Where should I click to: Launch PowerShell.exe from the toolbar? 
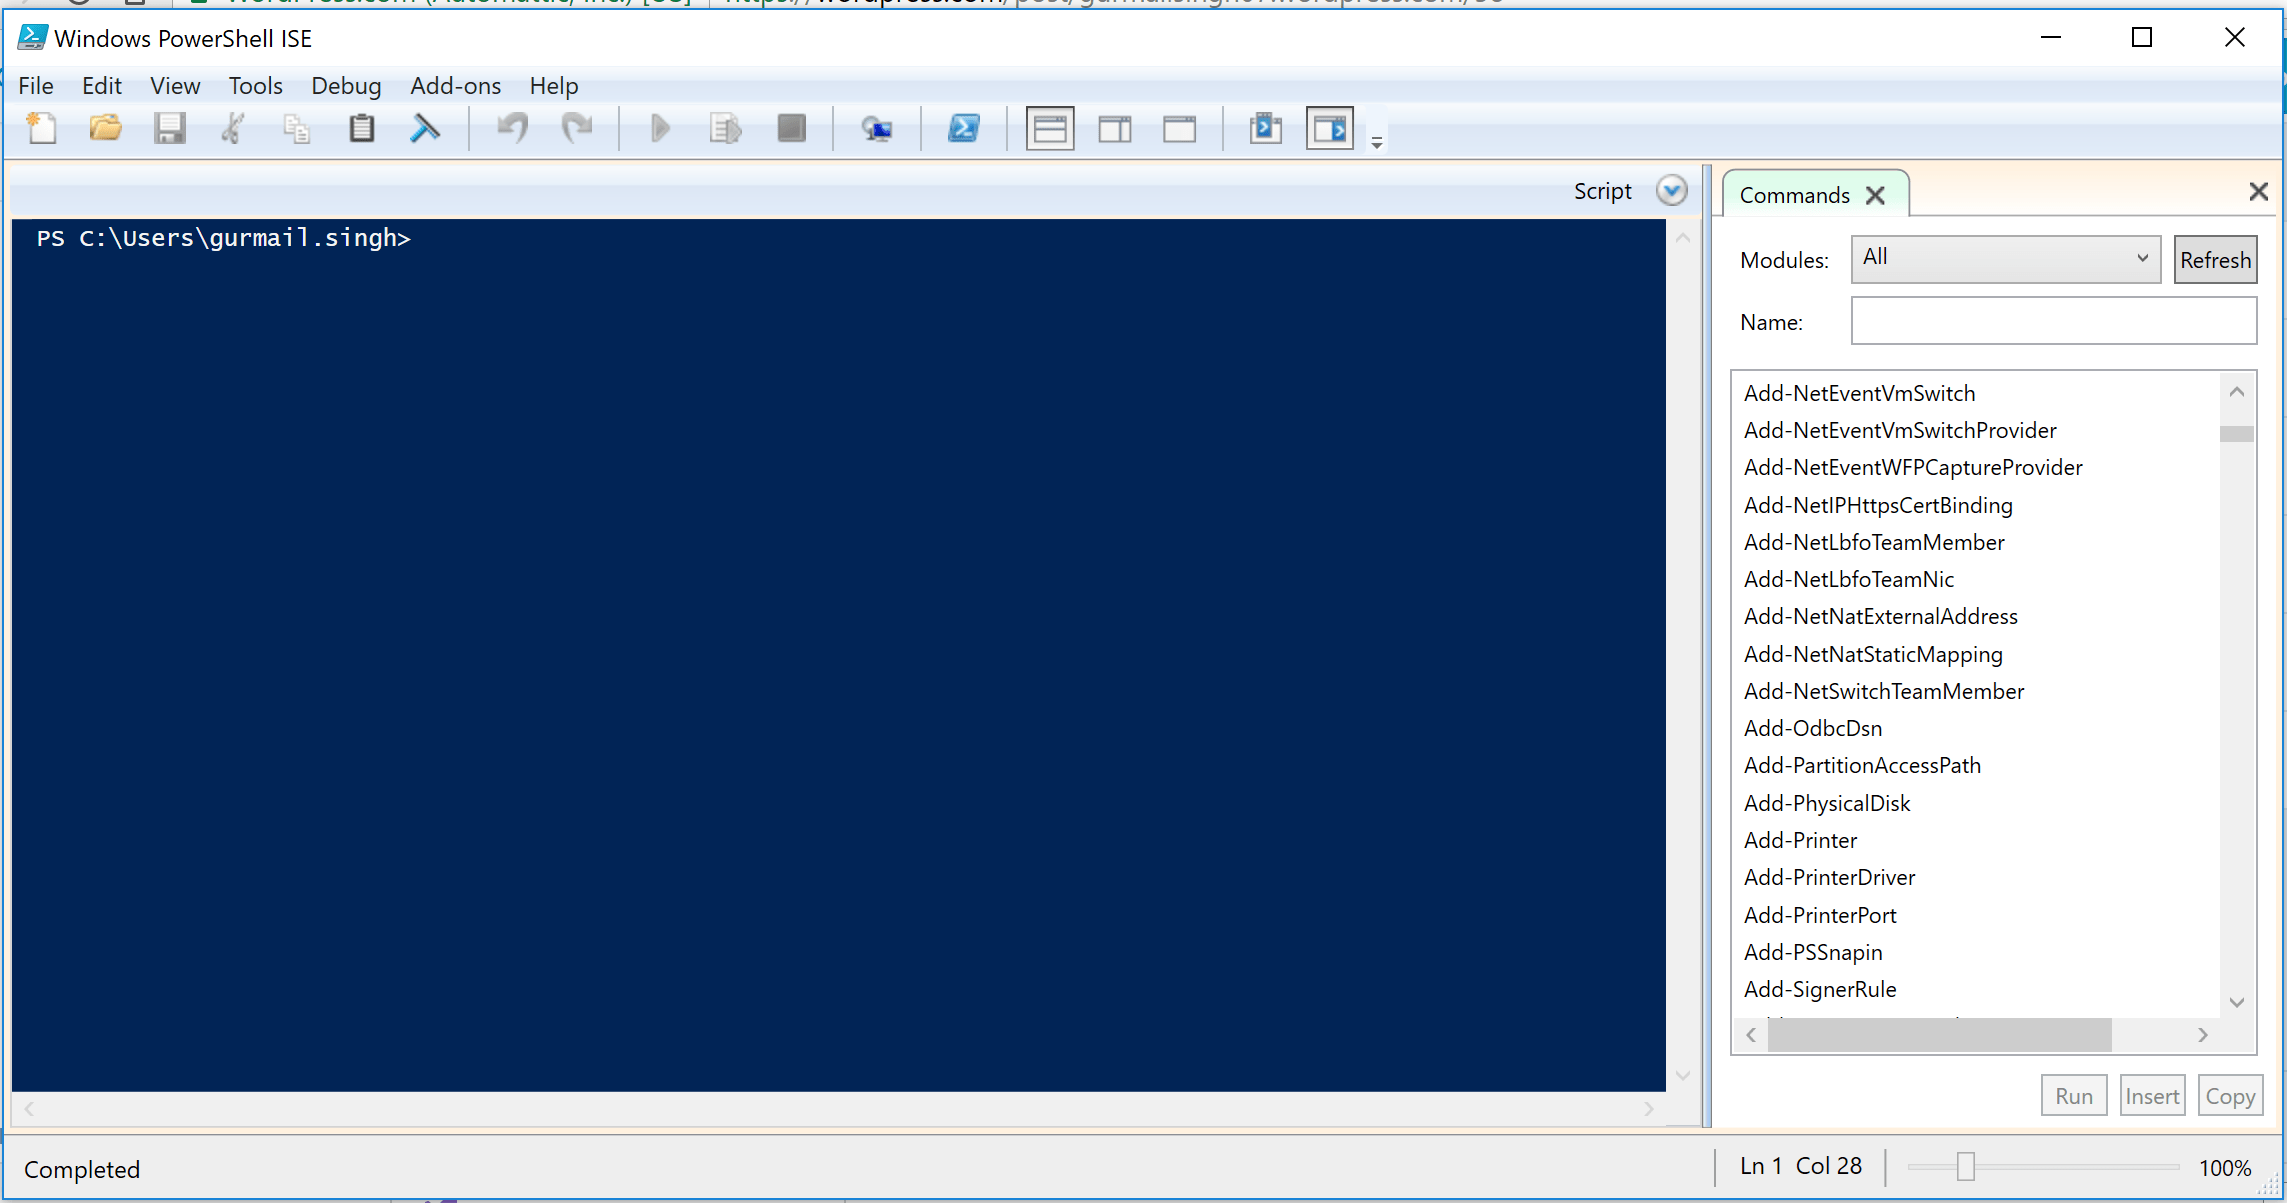point(963,128)
